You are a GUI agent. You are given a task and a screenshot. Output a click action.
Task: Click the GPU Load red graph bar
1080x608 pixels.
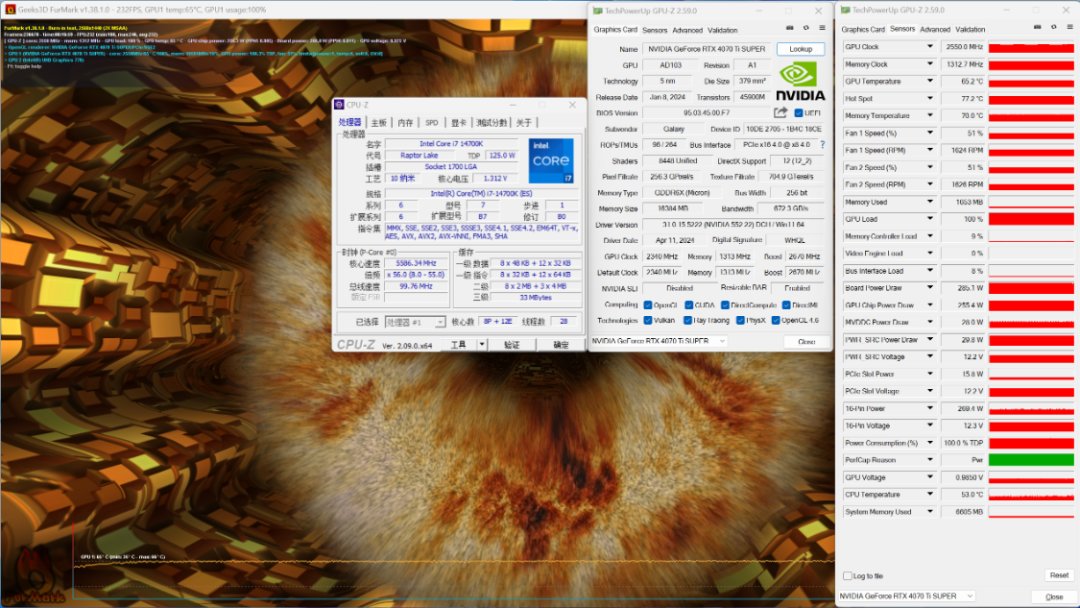coord(1031,219)
